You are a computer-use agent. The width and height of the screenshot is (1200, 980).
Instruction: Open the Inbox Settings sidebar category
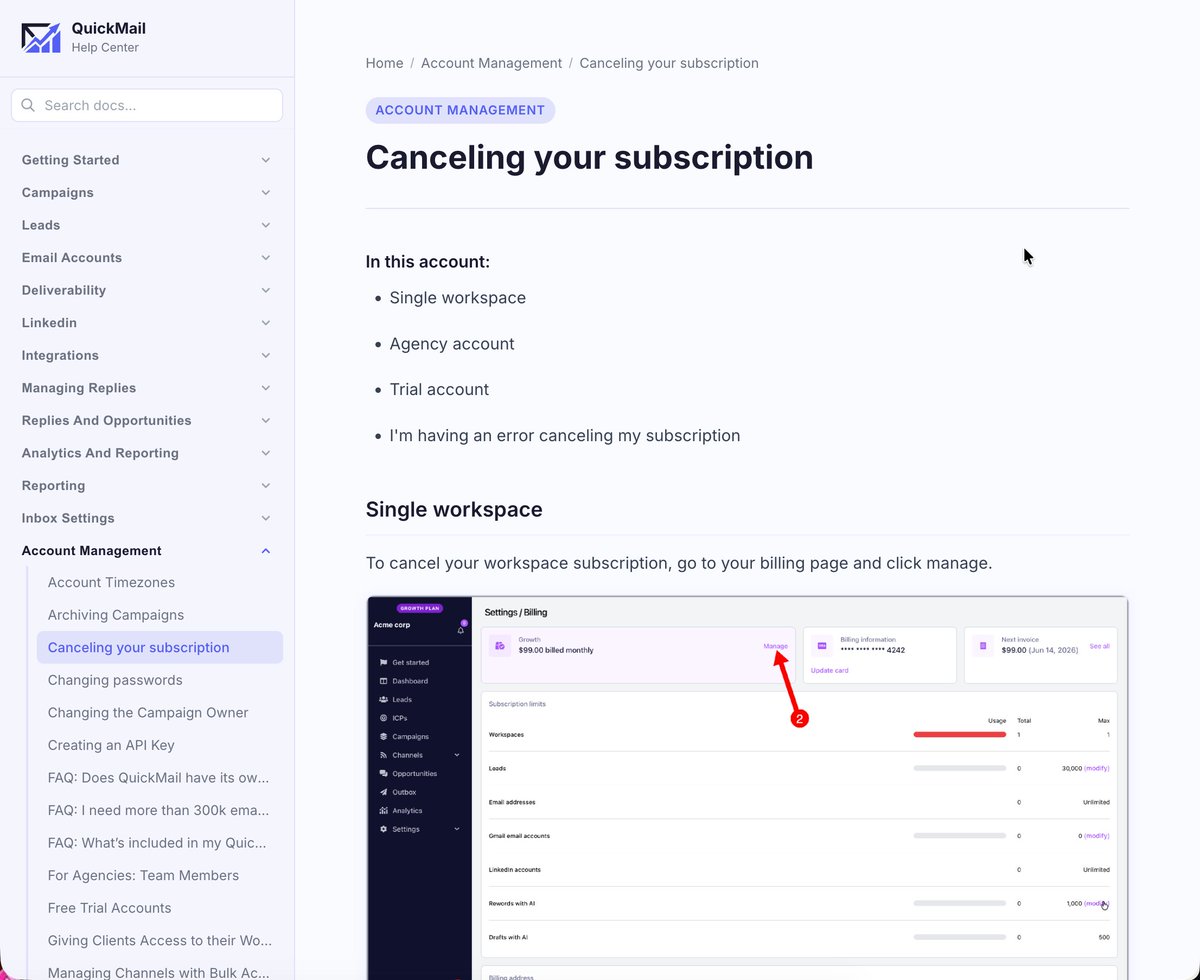click(68, 518)
